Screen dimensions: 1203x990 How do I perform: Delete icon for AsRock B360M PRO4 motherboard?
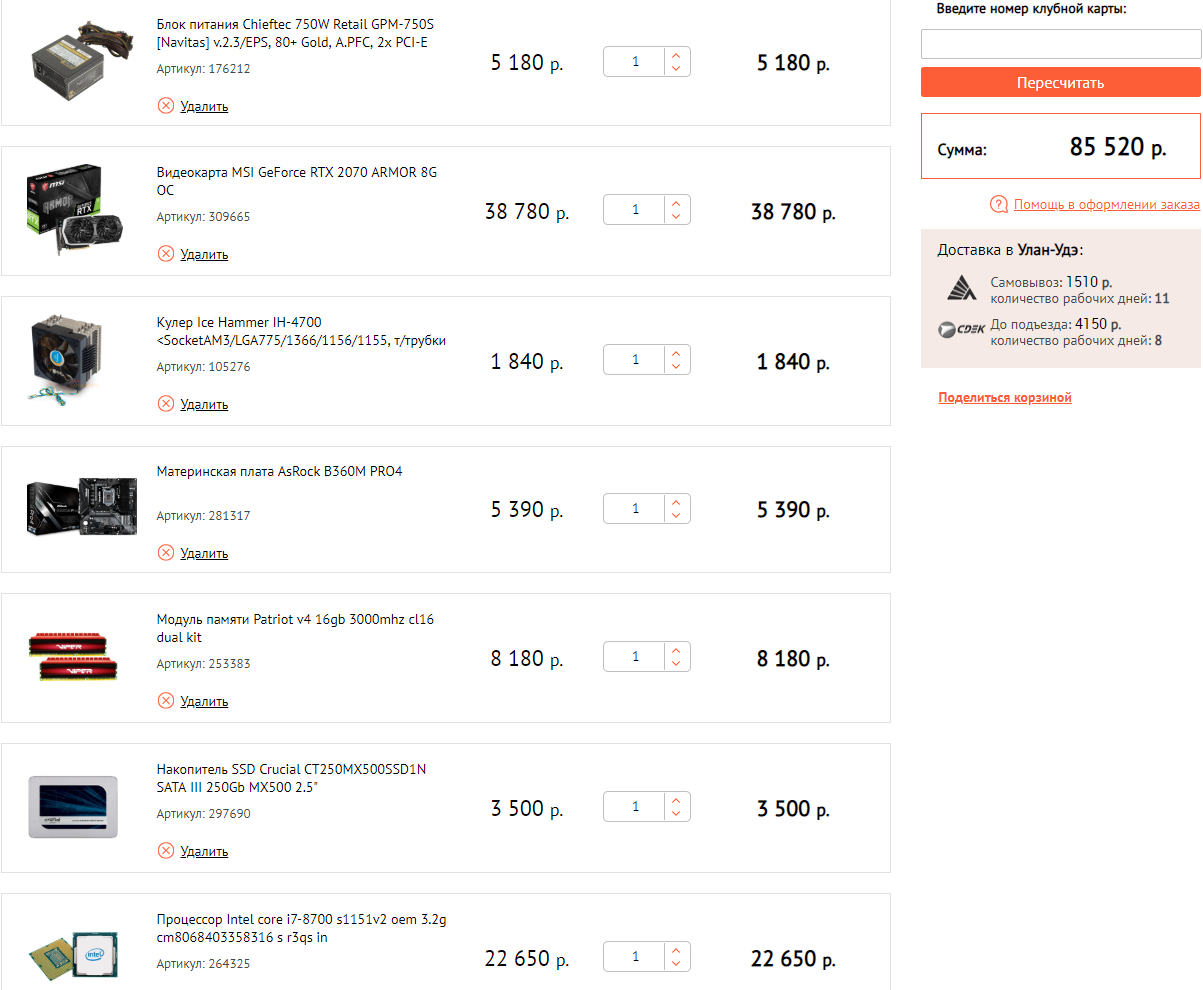click(x=166, y=553)
